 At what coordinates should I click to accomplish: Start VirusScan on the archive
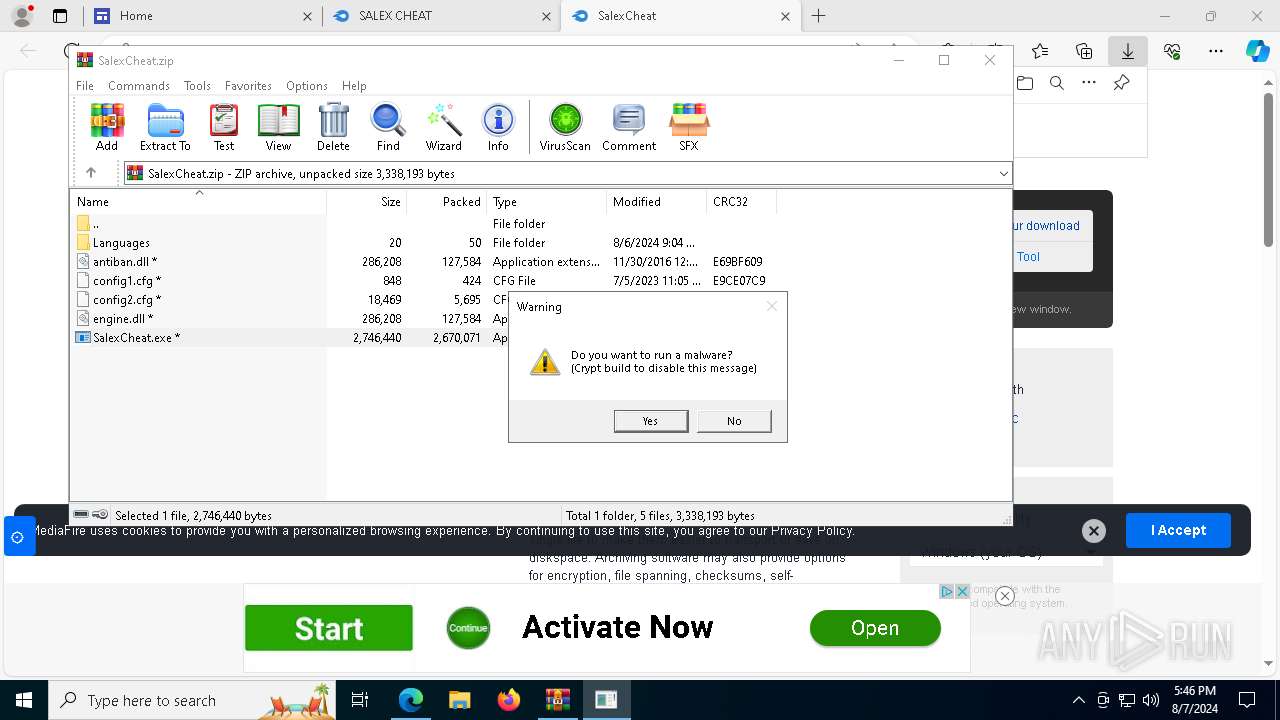[565, 127]
